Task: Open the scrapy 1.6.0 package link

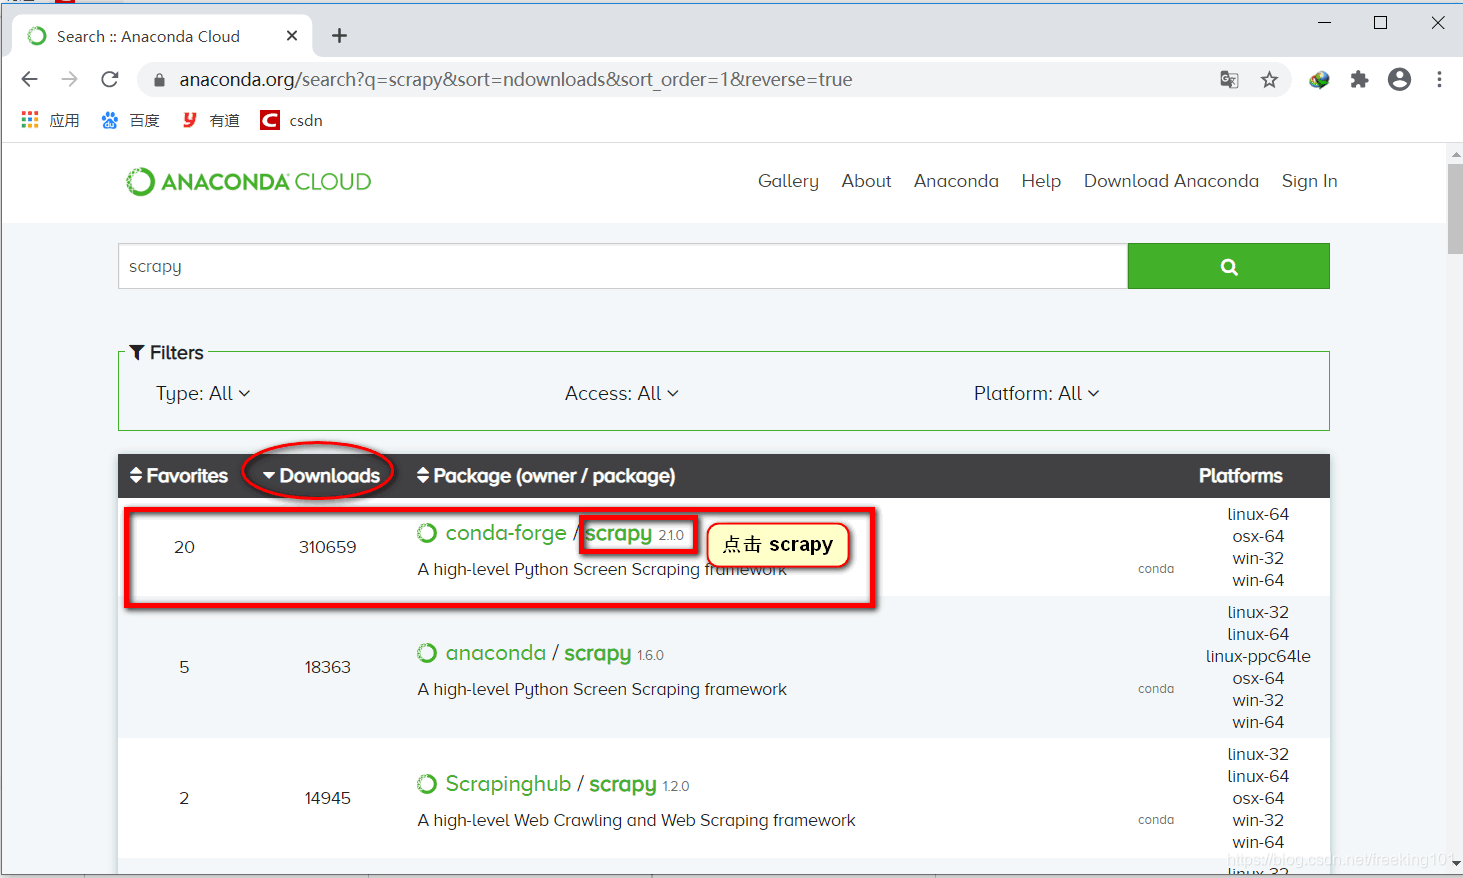Action: 597,654
